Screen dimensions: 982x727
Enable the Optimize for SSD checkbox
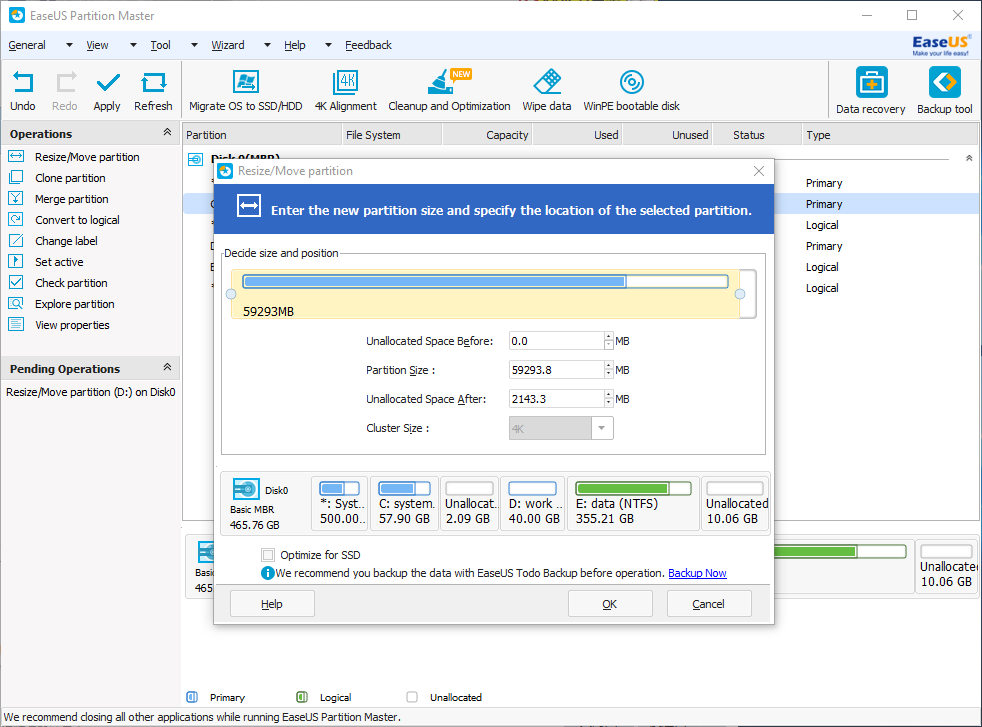pyautogui.click(x=268, y=555)
